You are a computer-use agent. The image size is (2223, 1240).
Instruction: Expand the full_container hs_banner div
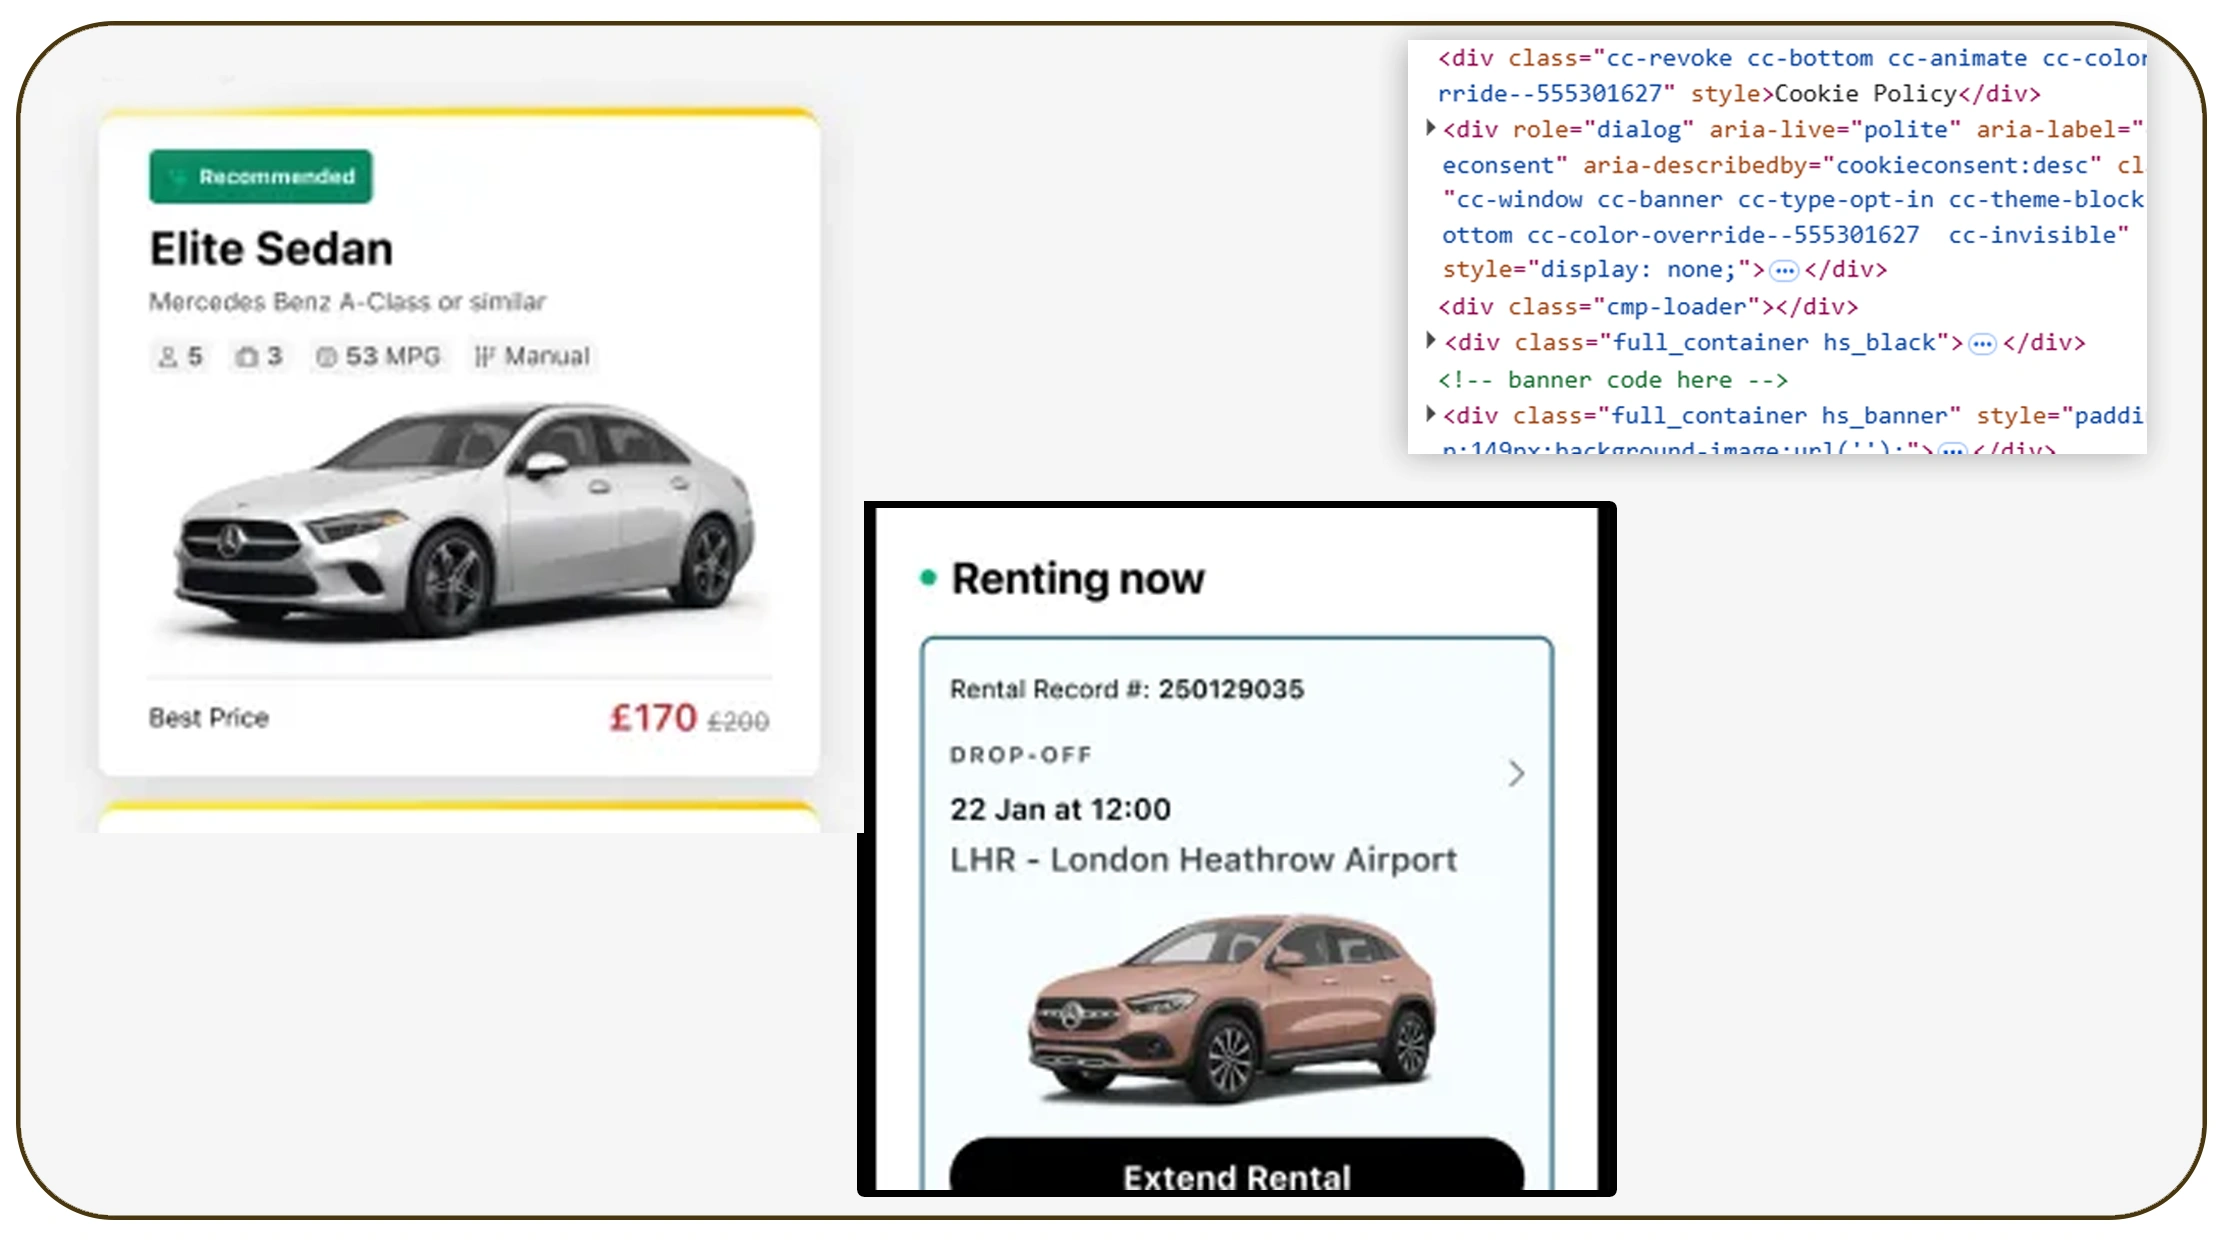[1431, 414]
